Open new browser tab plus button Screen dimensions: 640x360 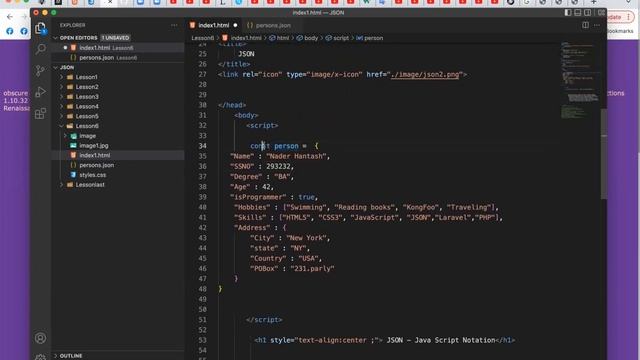[593, 2]
